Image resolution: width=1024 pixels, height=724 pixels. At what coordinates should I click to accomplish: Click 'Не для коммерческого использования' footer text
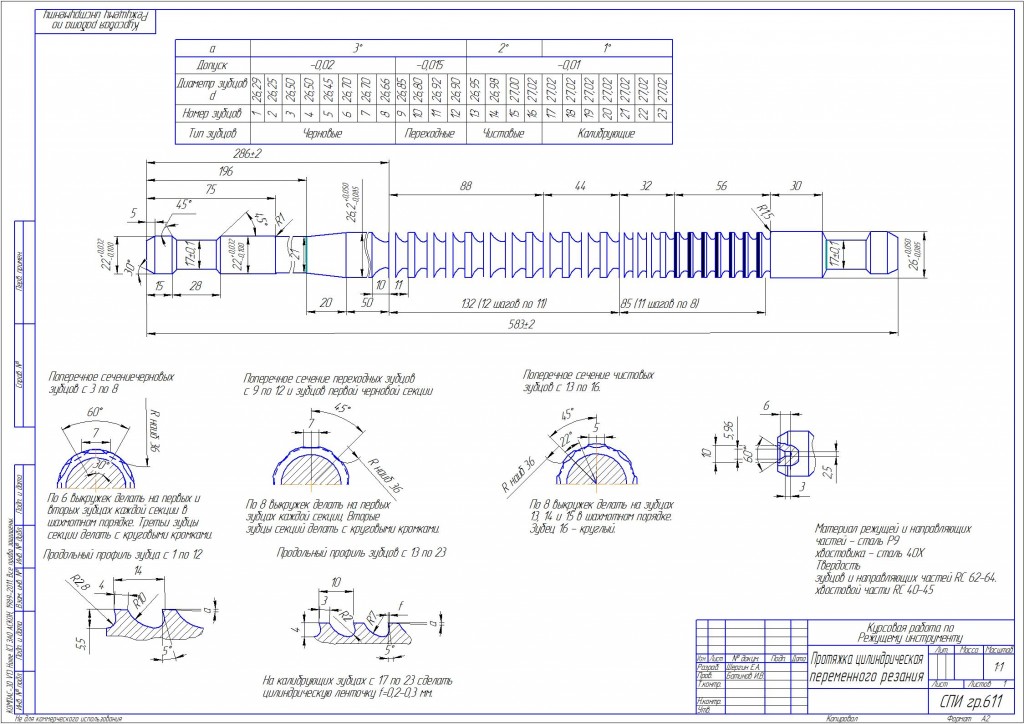click(x=70, y=719)
